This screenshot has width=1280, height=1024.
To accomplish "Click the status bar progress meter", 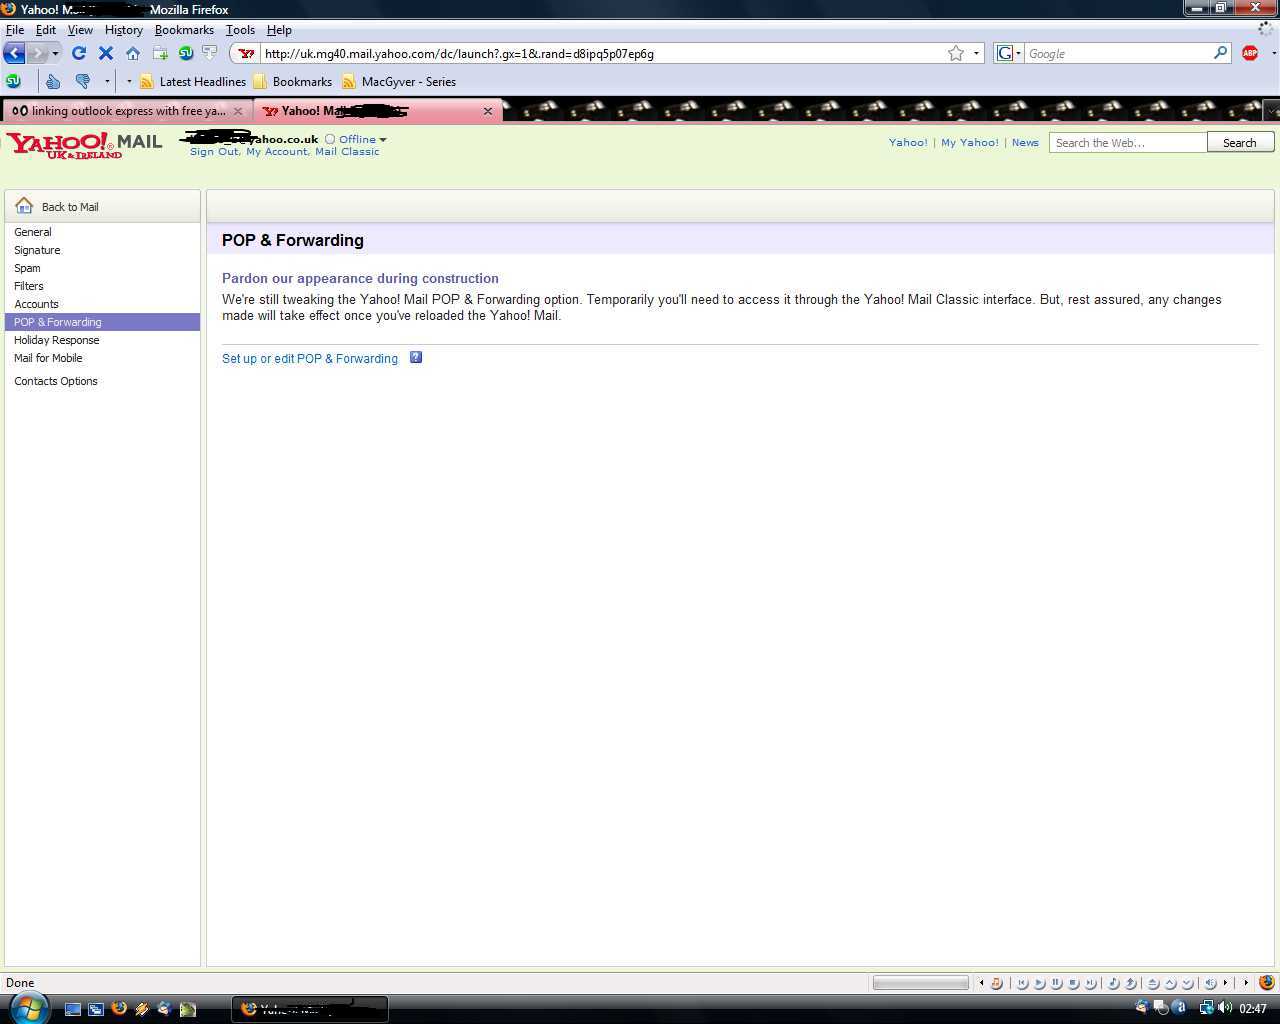I will (921, 983).
